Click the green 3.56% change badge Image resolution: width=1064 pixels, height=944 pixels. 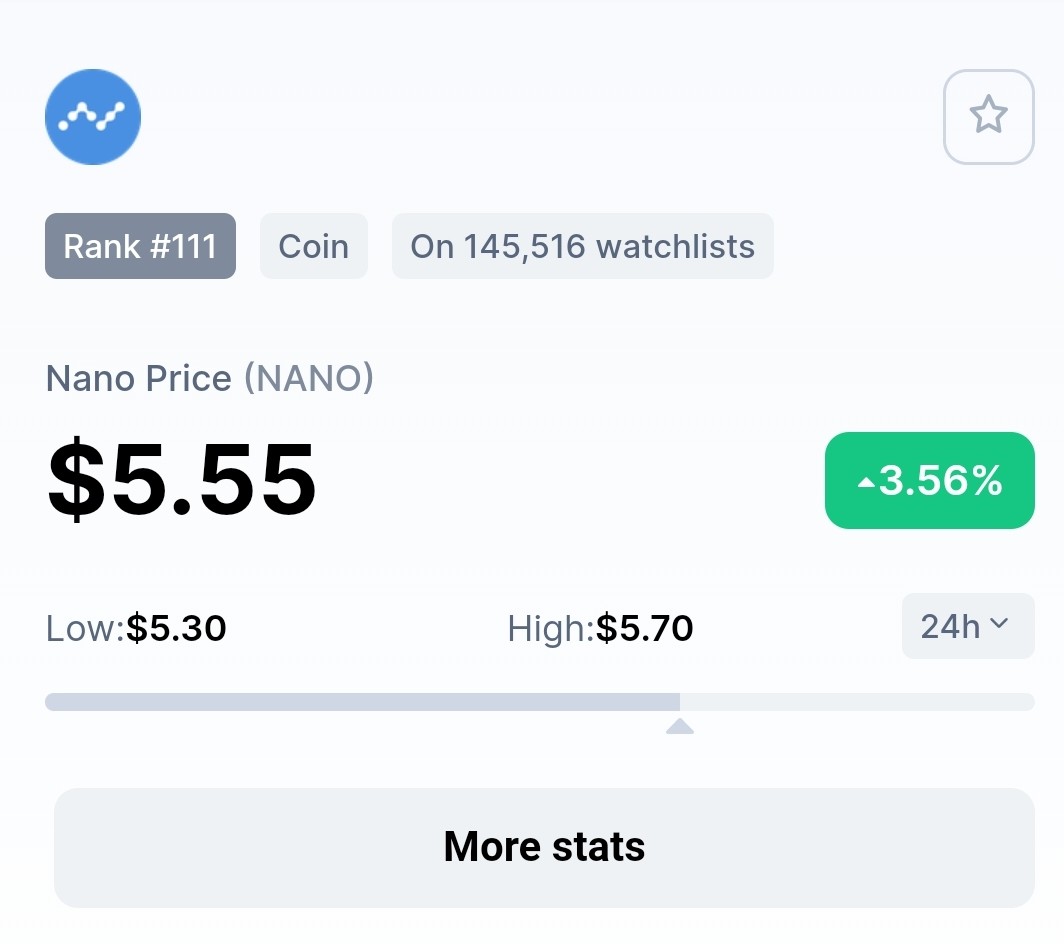(930, 480)
